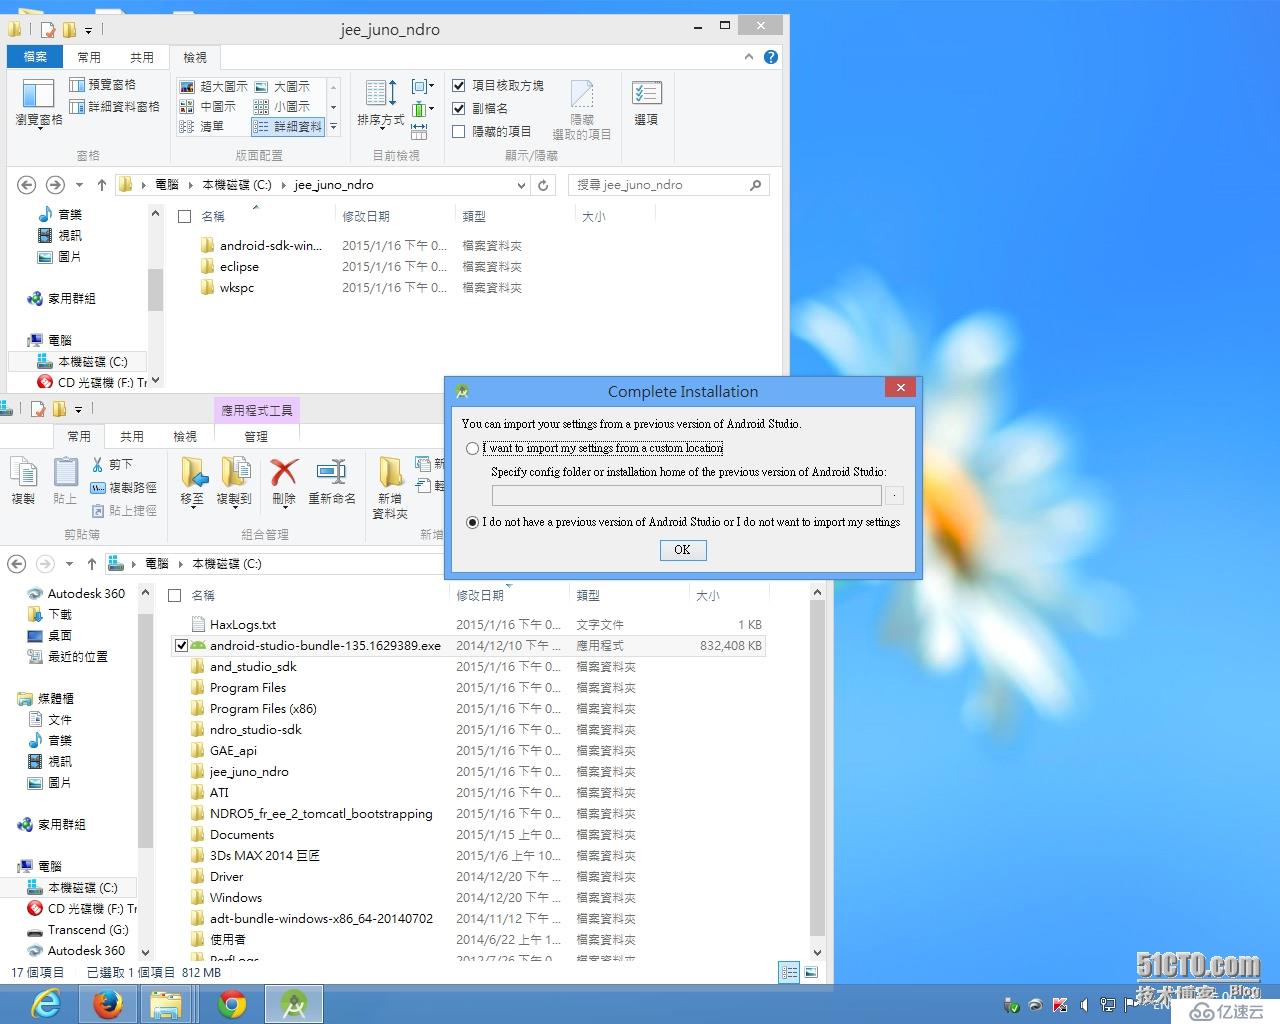Image resolution: width=1280 pixels, height=1024 pixels.
Task: Select the list view layout option
Action: coord(202,126)
